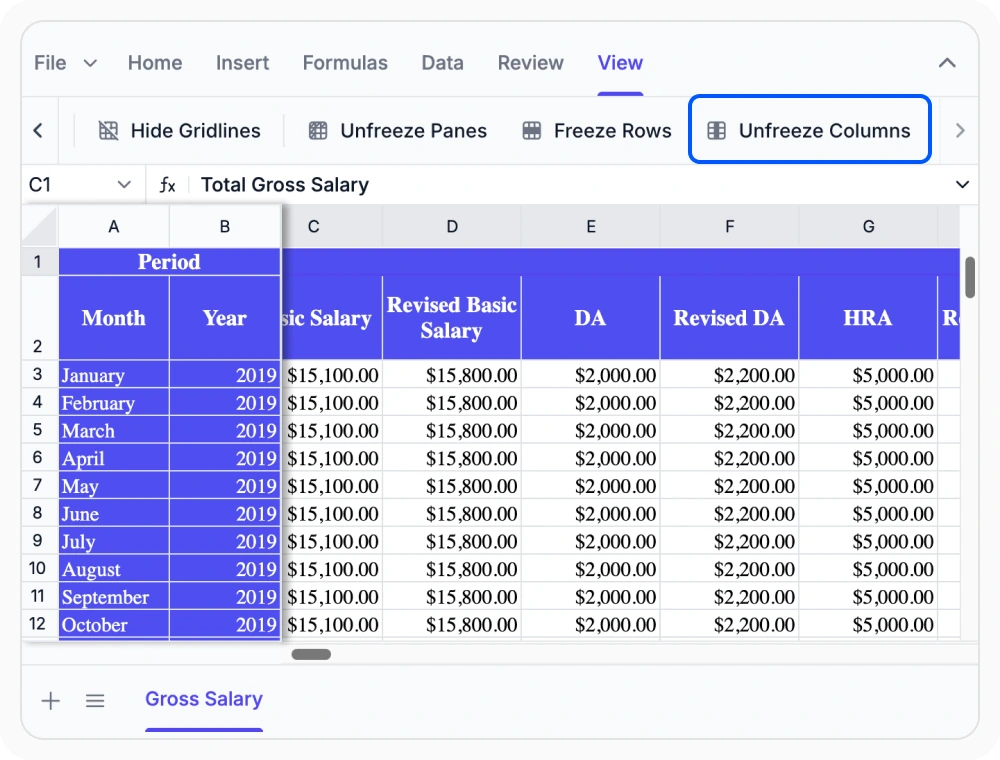This screenshot has width=1000, height=760.
Task: Click the Unfreeze Panes grid icon
Action: point(318,131)
